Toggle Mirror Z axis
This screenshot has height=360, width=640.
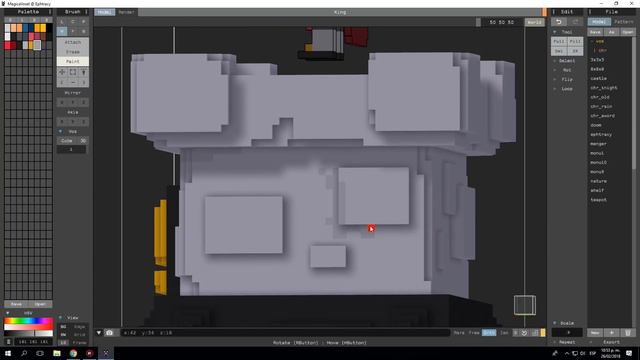click(x=84, y=102)
